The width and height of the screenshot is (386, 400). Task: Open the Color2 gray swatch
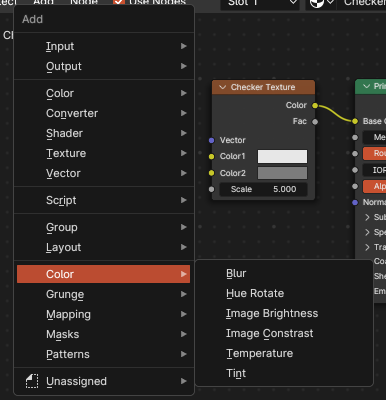[x=282, y=173]
